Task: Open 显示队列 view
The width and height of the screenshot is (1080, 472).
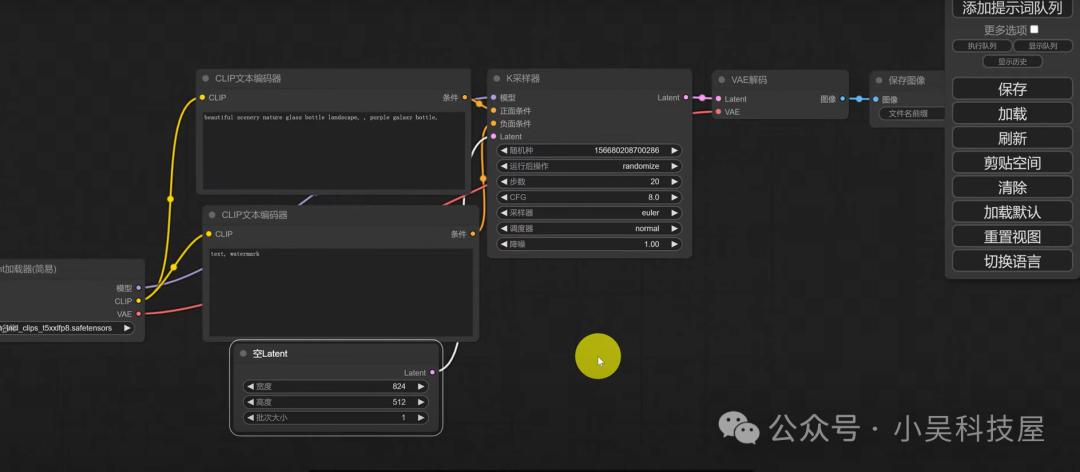Action: 1043,45
